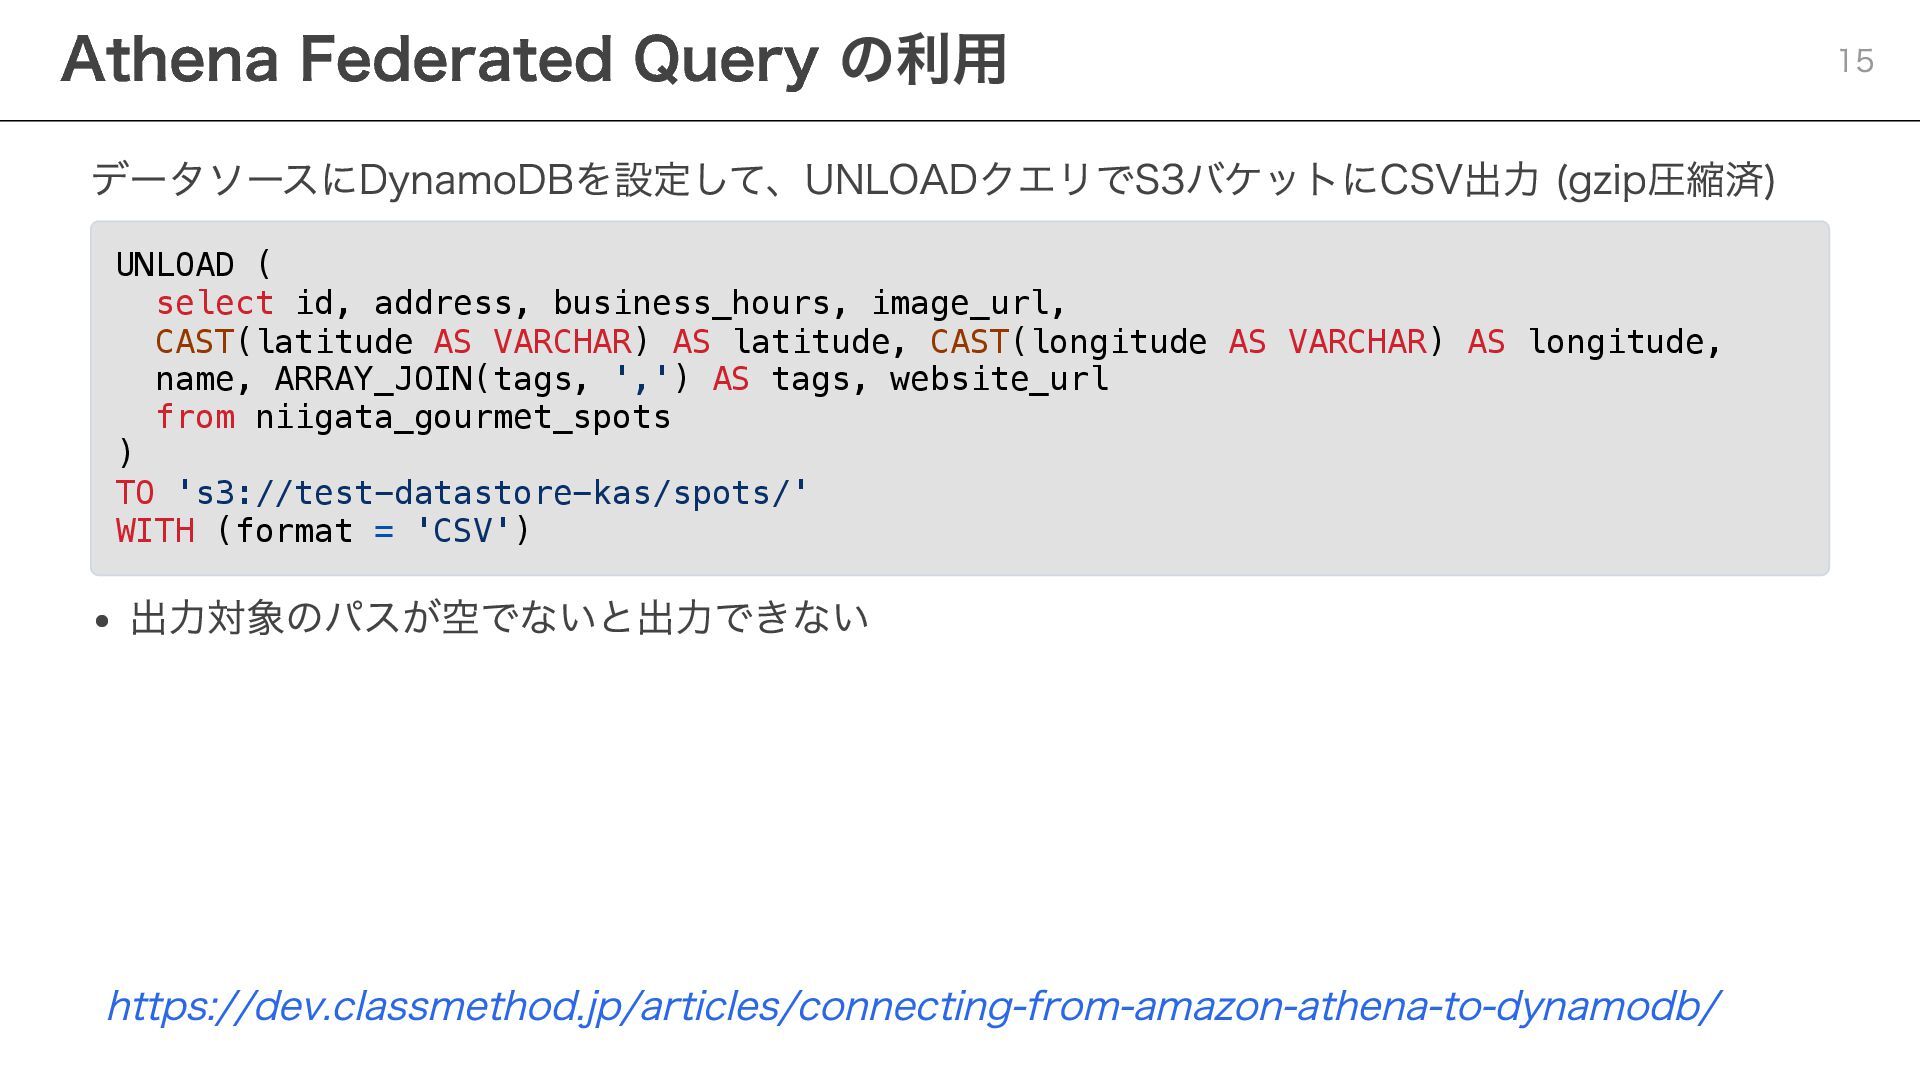Click the TO keyword before the S3 path
This screenshot has width=1920, height=1080.
click(135, 493)
